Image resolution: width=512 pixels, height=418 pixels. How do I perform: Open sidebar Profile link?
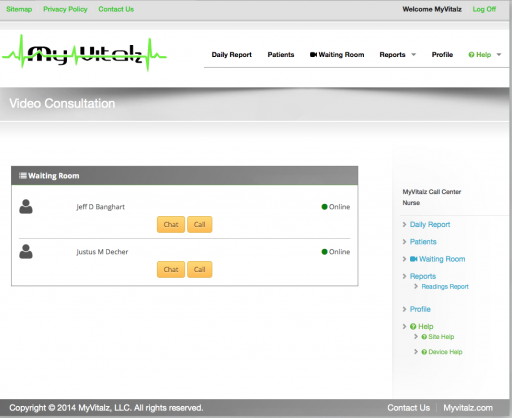tap(420, 309)
